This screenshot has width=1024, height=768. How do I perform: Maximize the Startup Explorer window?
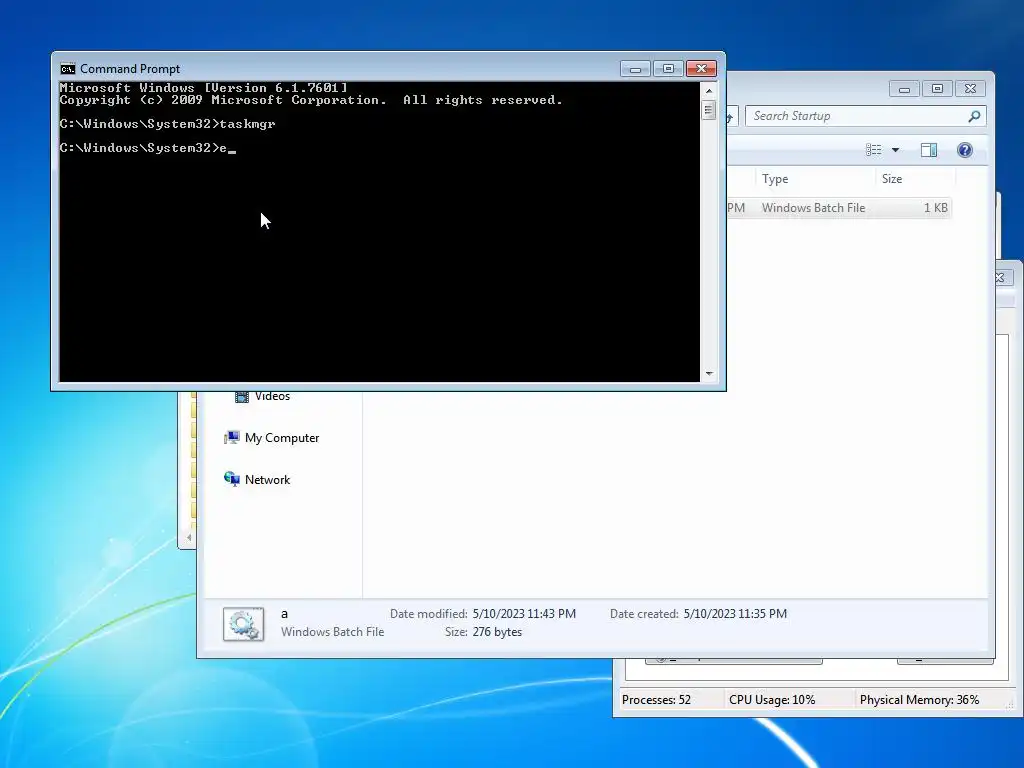coord(937,89)
